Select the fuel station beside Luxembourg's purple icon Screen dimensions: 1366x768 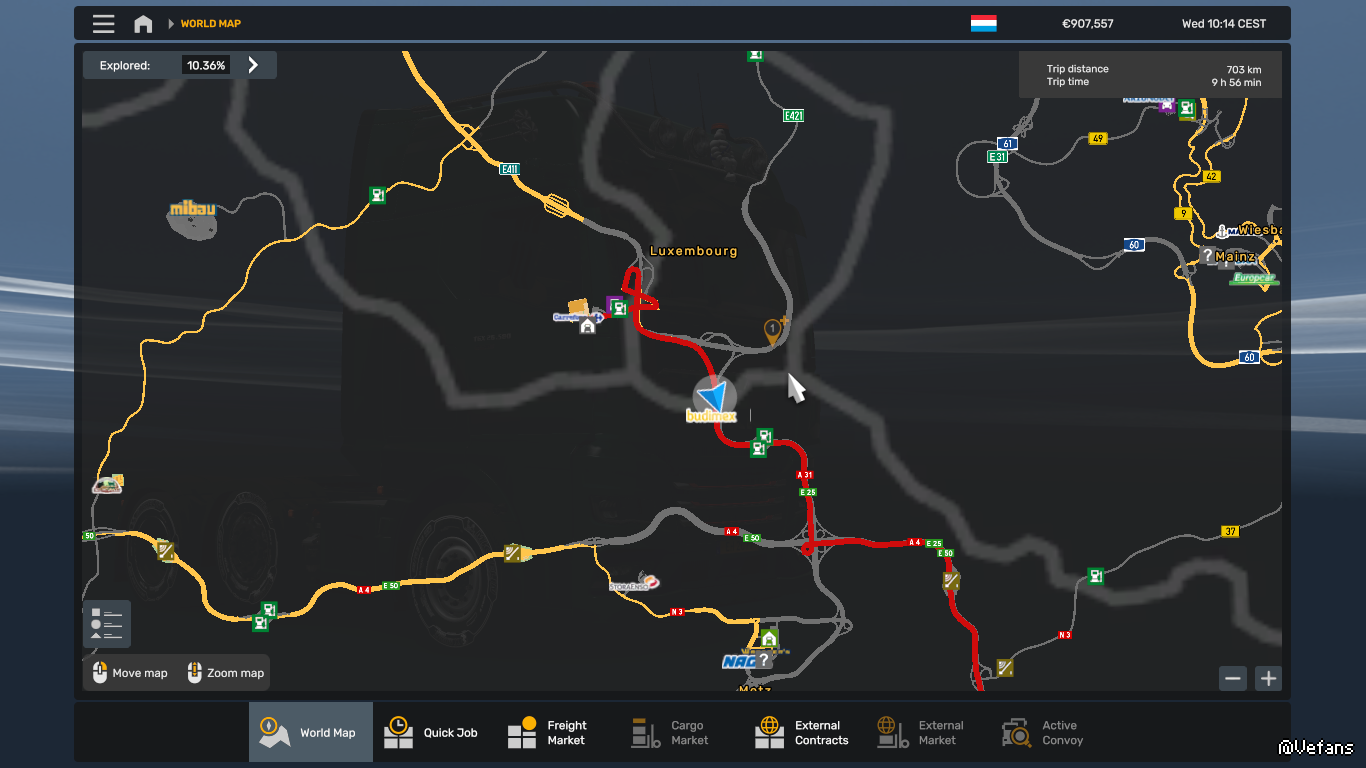pyautogui.click(x=620, y=308)
